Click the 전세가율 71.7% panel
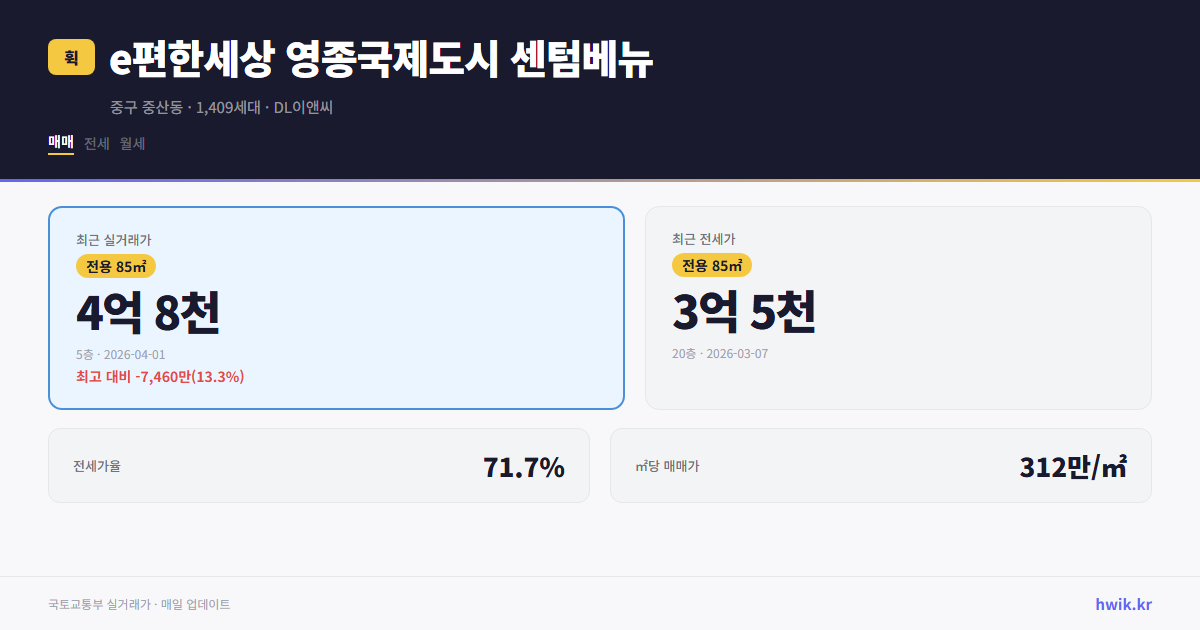Image resolution: width=1200 pixels, height=630 pixels. pyautogui.click(x=320, y=465)
